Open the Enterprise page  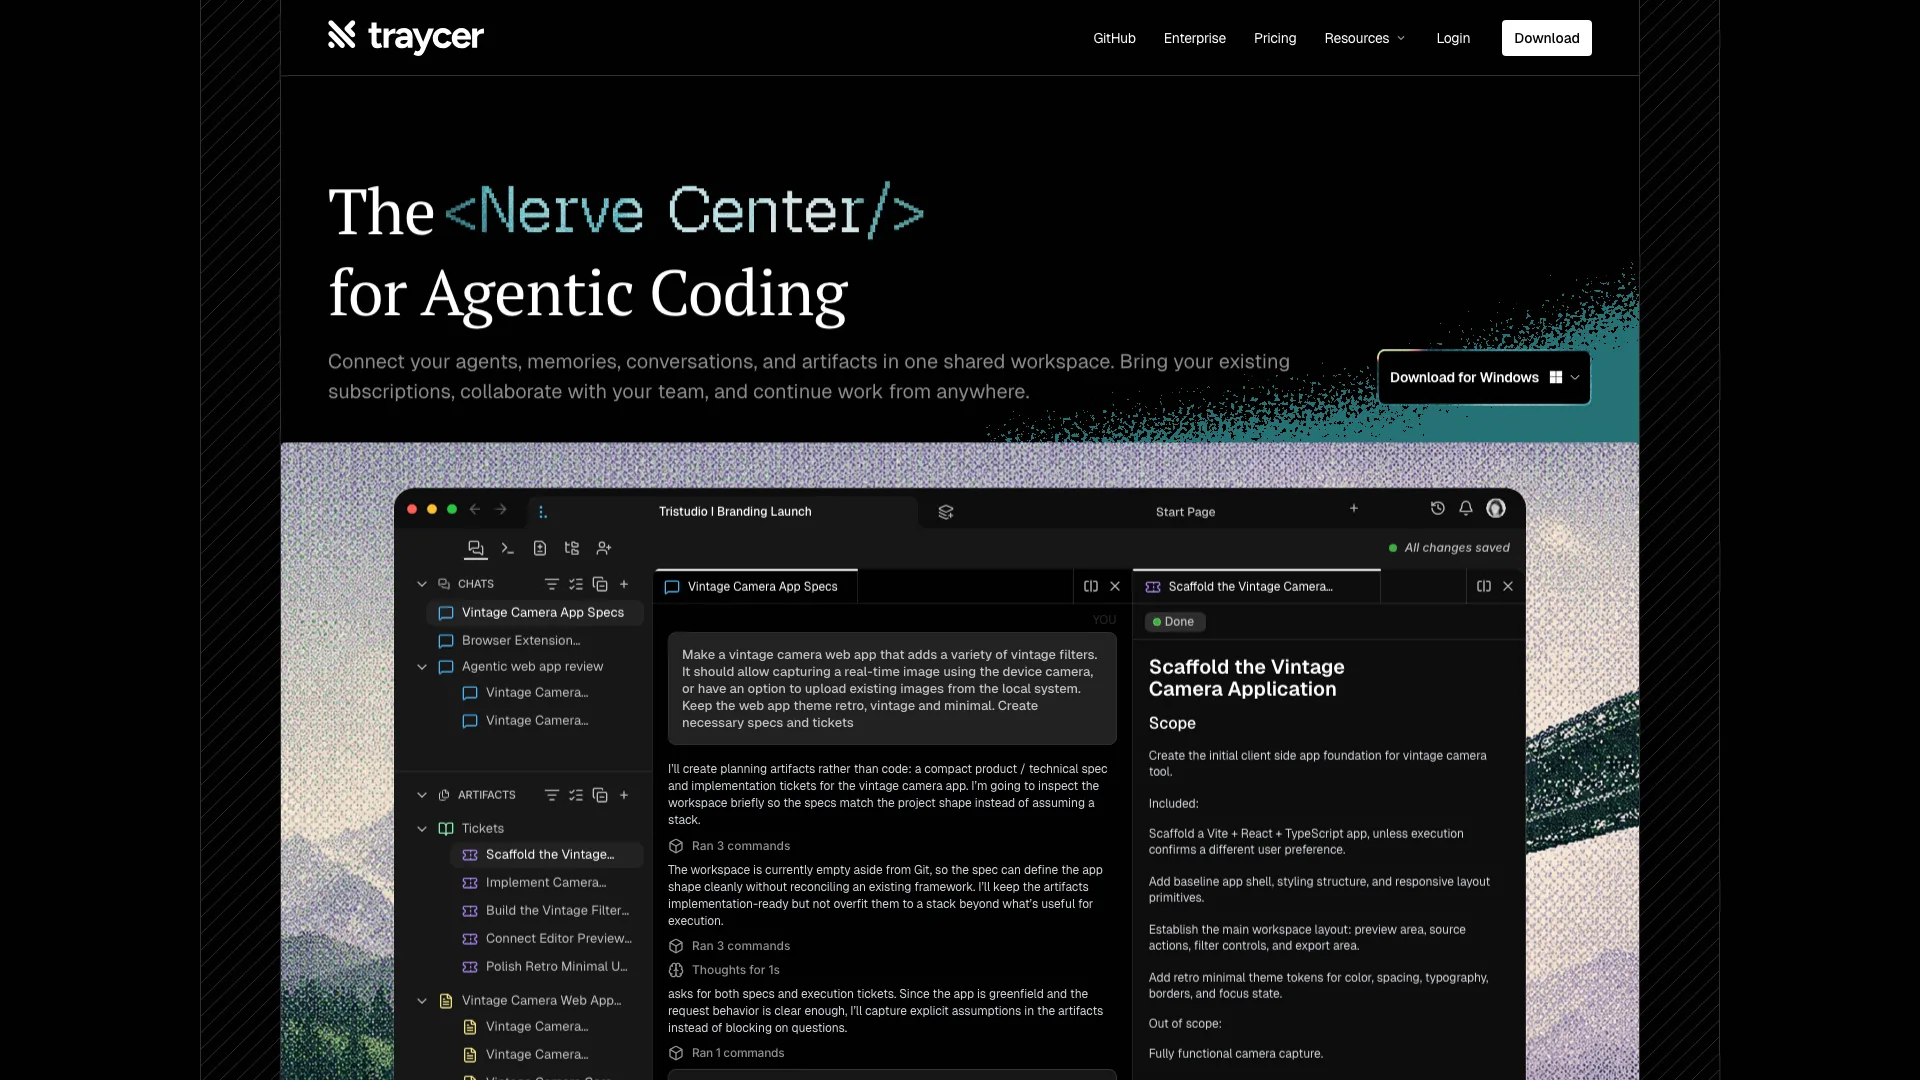point(1194,38)
